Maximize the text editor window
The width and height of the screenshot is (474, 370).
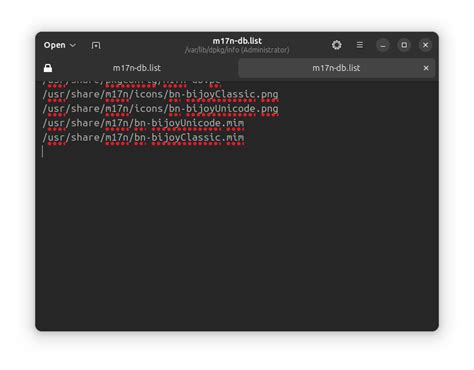tap(404, 45)
